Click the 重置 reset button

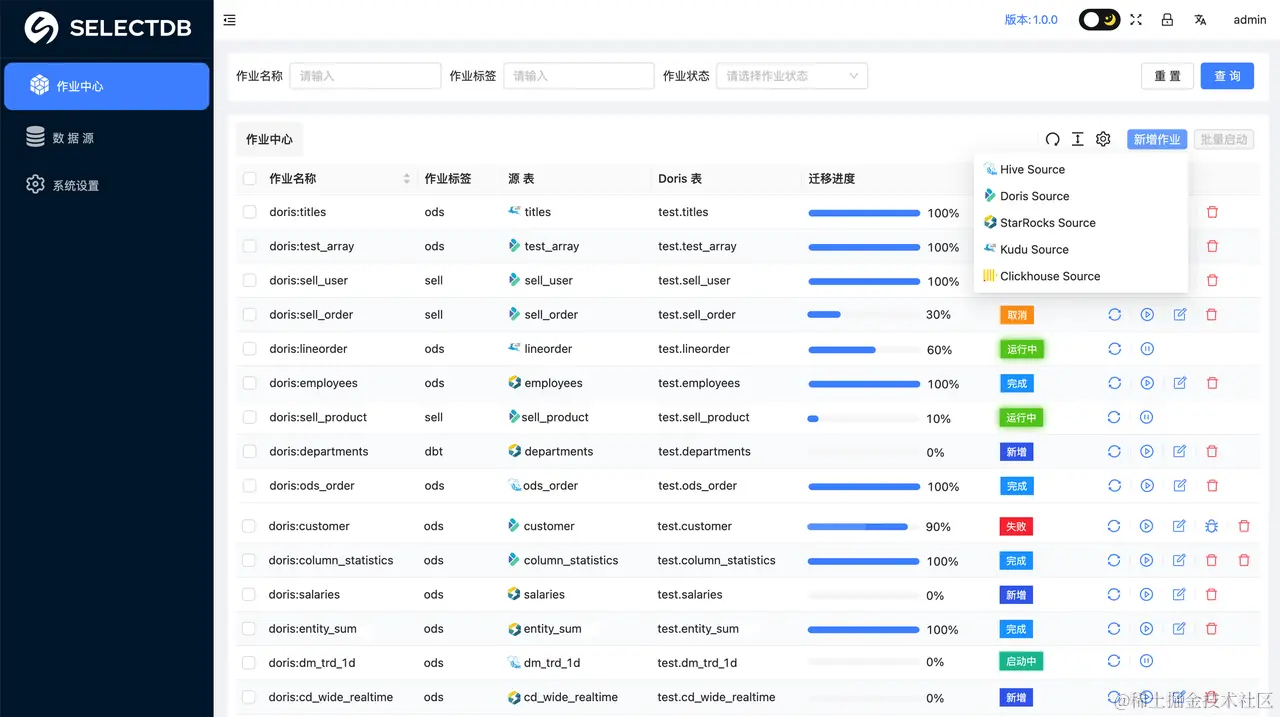[x=1167, y=76]
